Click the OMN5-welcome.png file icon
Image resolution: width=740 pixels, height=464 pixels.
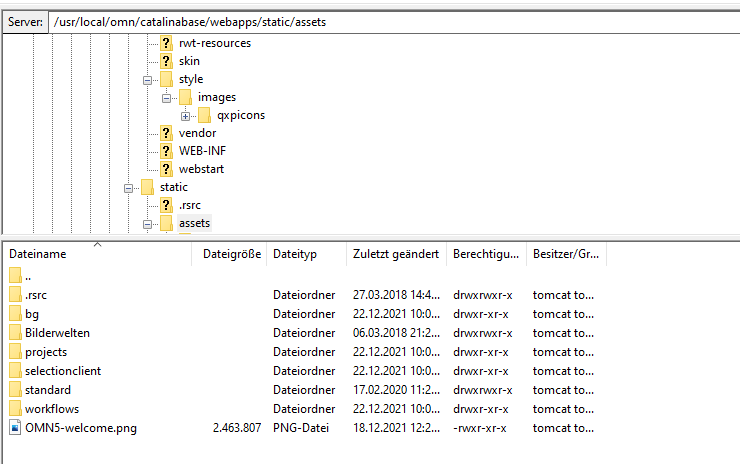(15, 427)
